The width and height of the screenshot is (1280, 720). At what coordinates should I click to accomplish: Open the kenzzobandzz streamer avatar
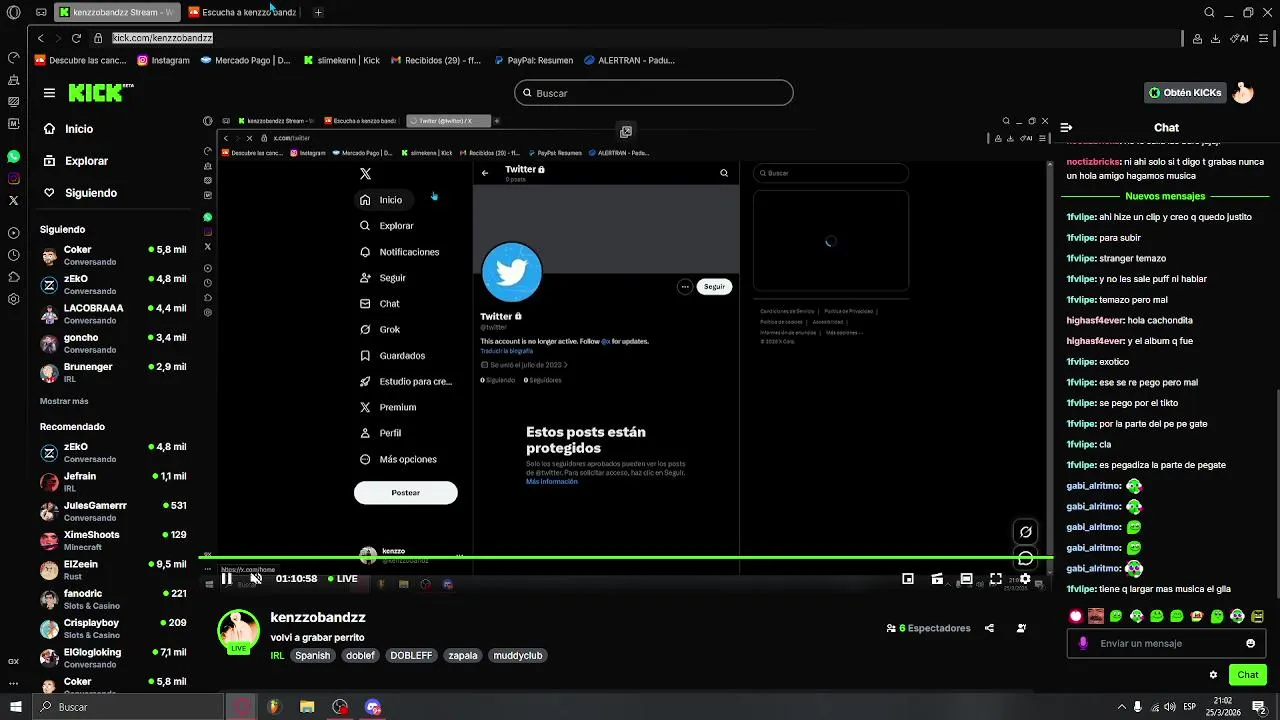(239, 631)
